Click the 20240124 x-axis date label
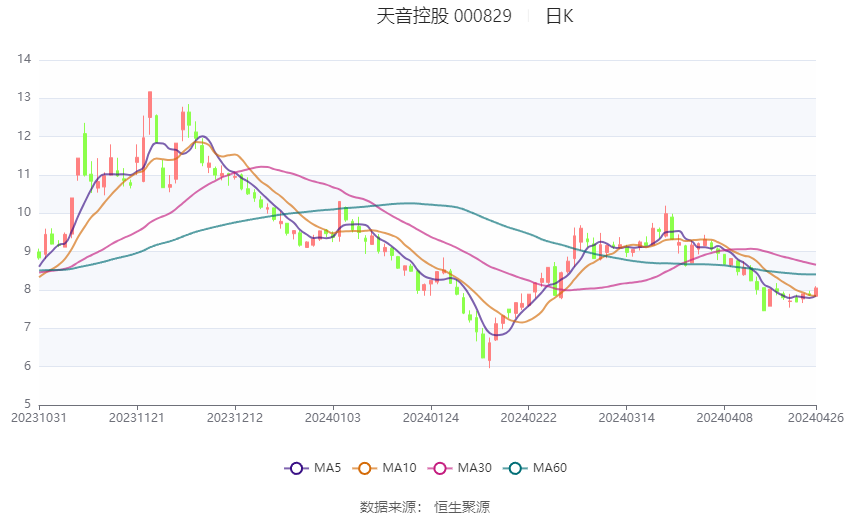 [x=431, y=418]
